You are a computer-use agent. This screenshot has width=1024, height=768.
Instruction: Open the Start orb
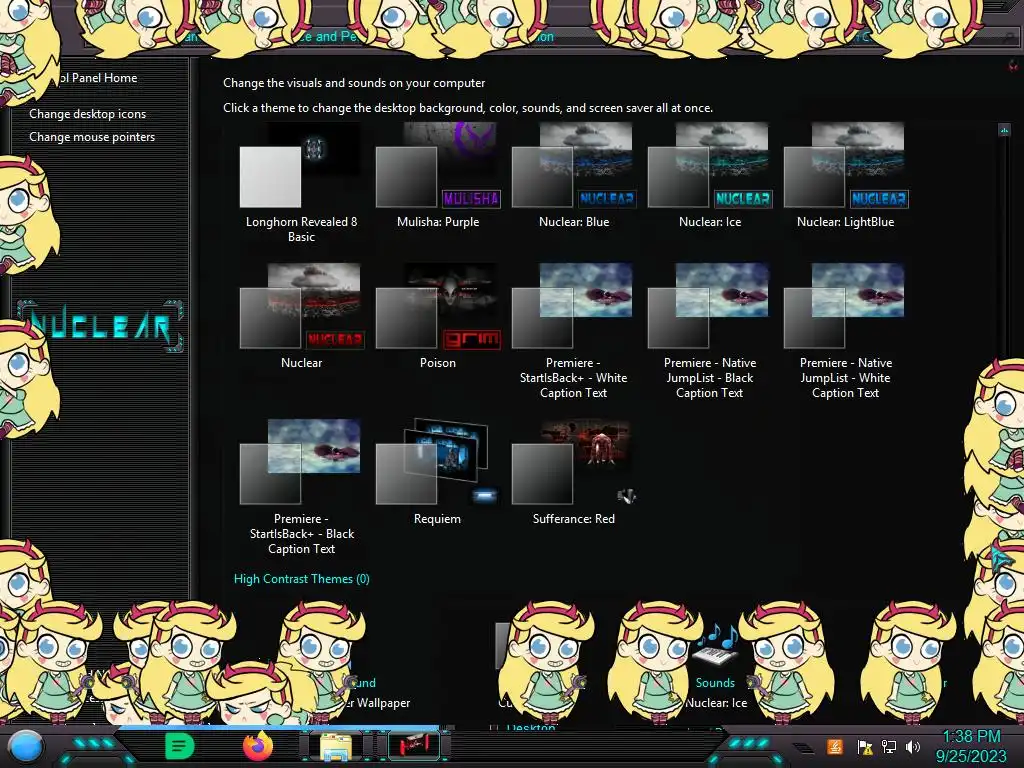click(x=26, y=747)
